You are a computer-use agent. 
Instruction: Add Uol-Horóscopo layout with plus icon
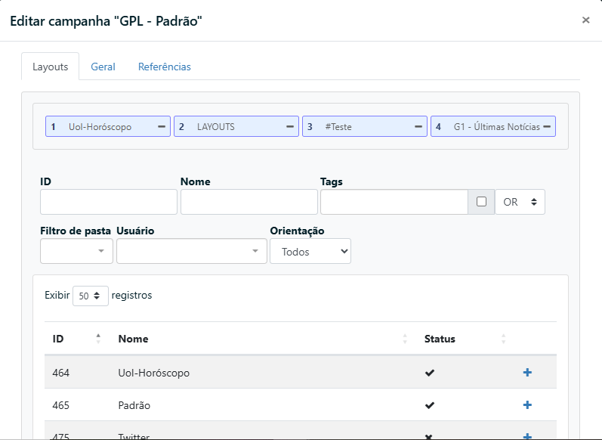coord(527,373)
